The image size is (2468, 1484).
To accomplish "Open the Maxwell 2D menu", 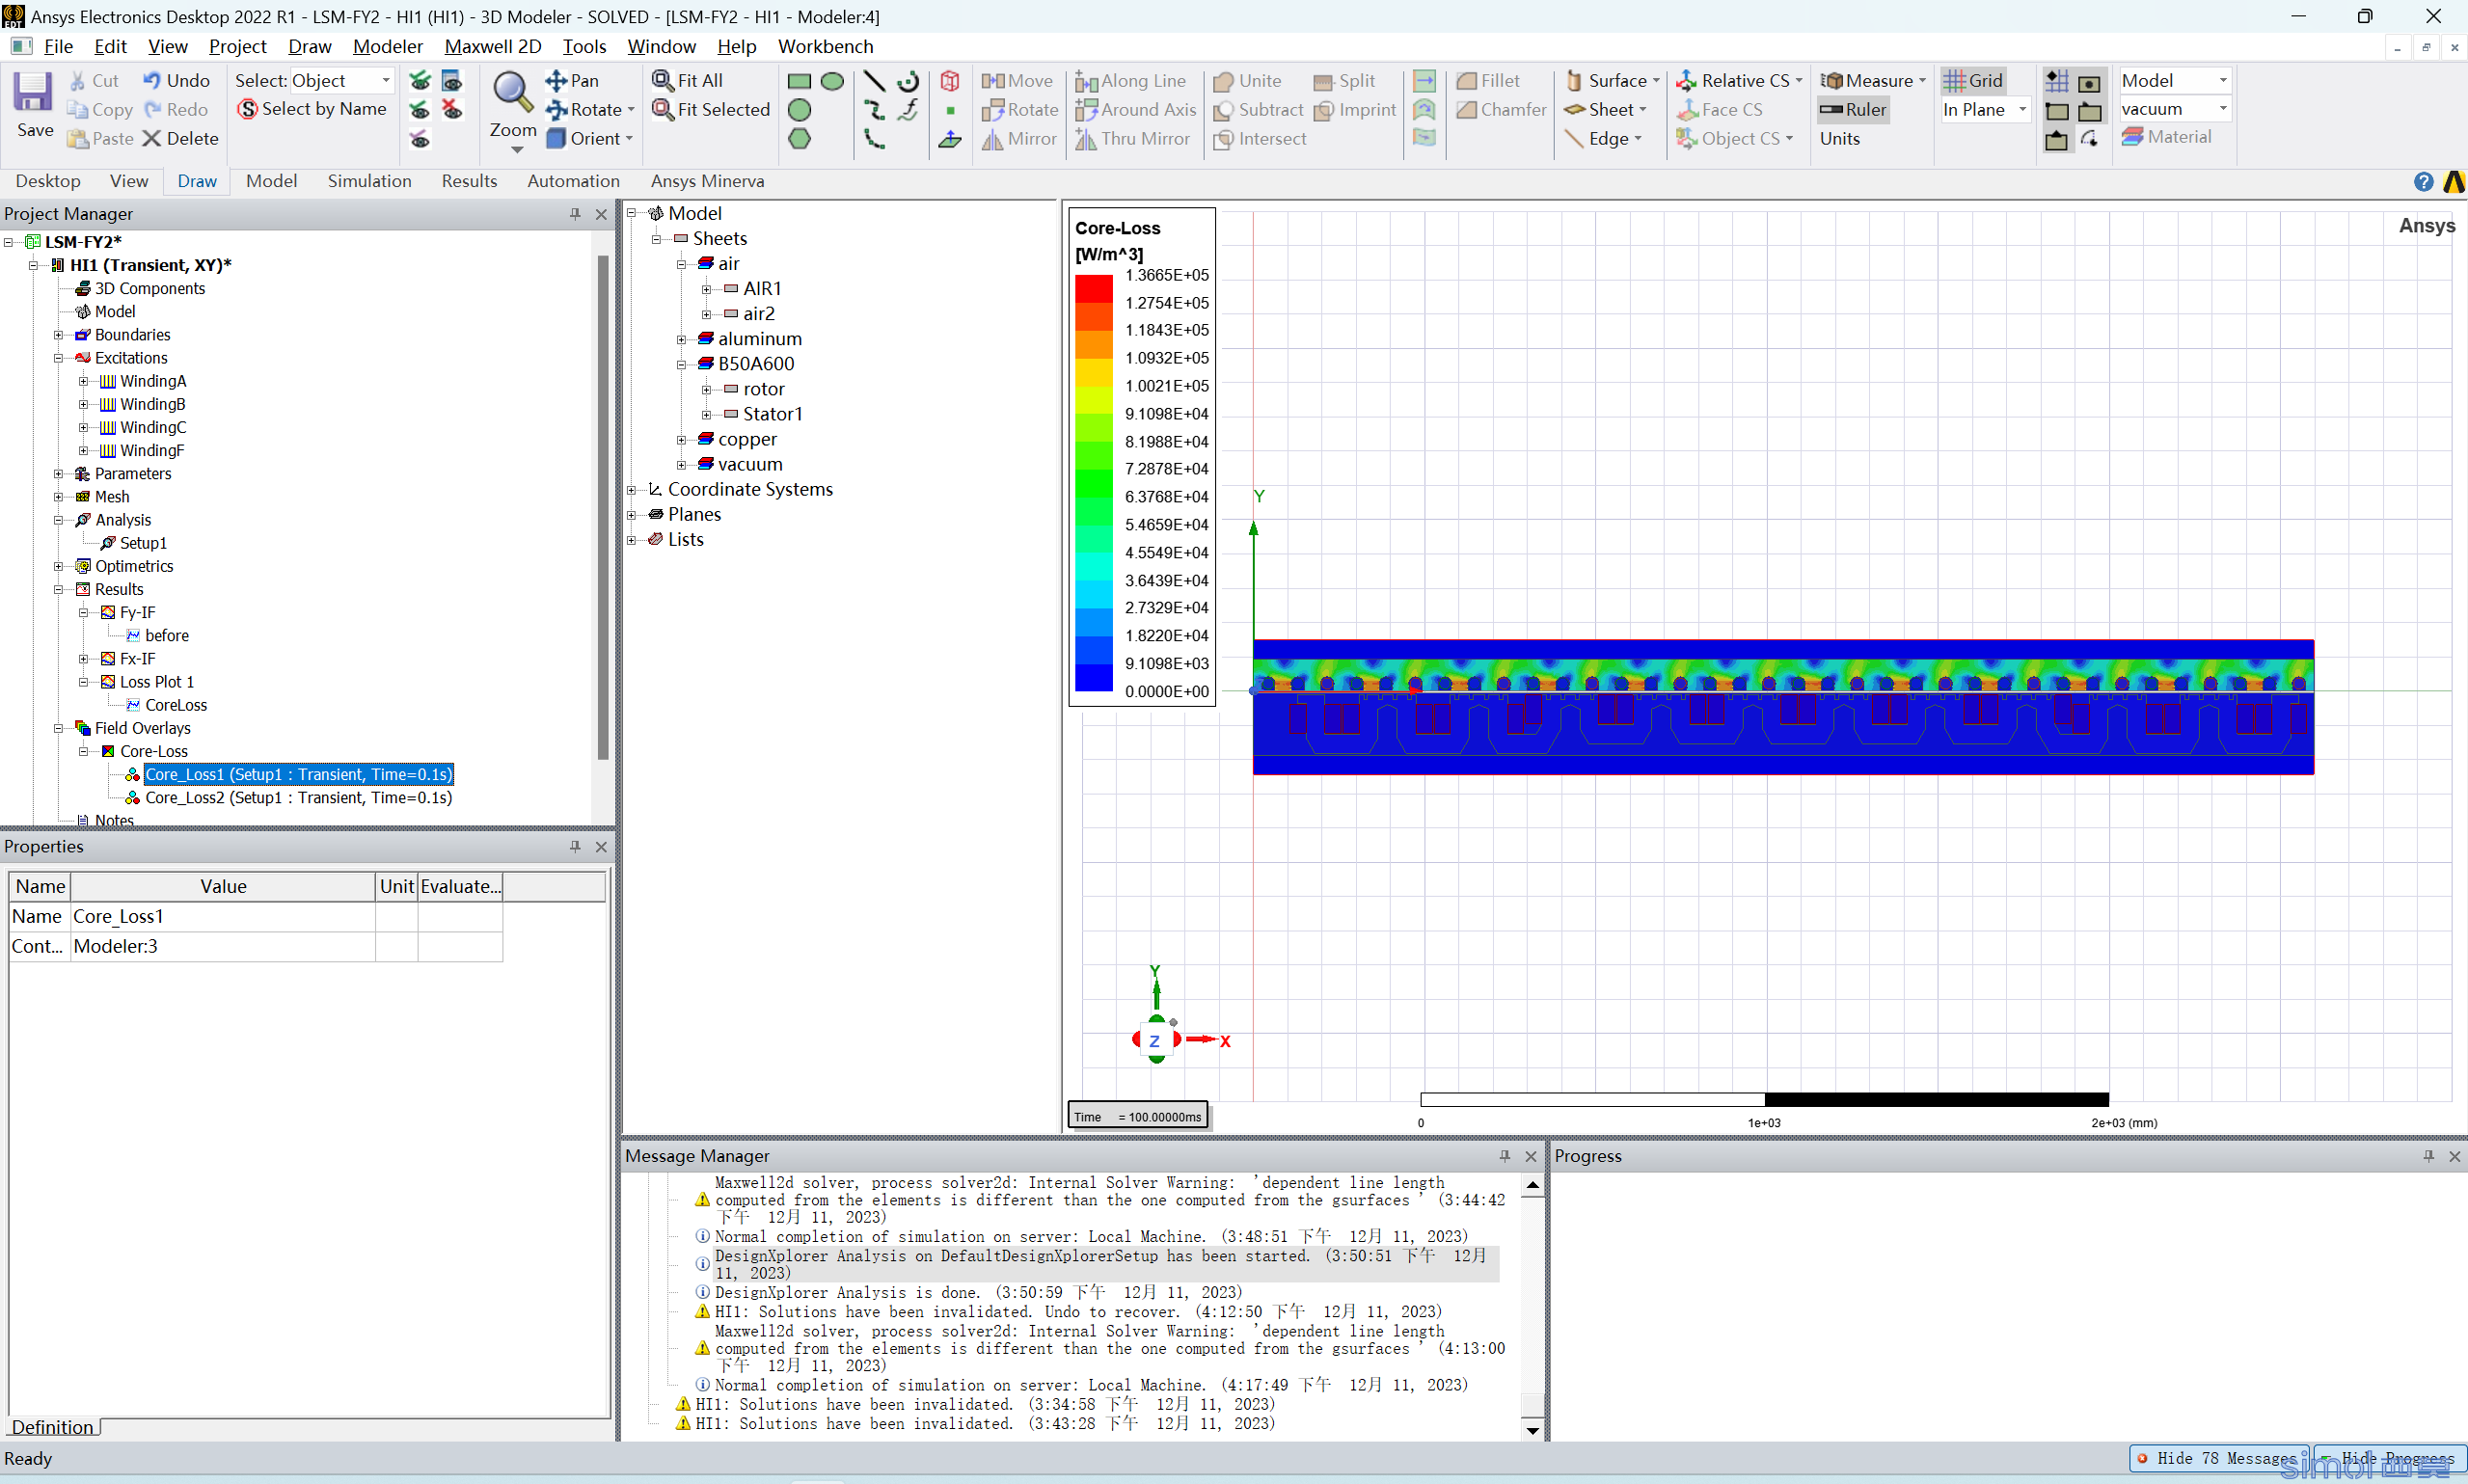I will tap(492, 46).
